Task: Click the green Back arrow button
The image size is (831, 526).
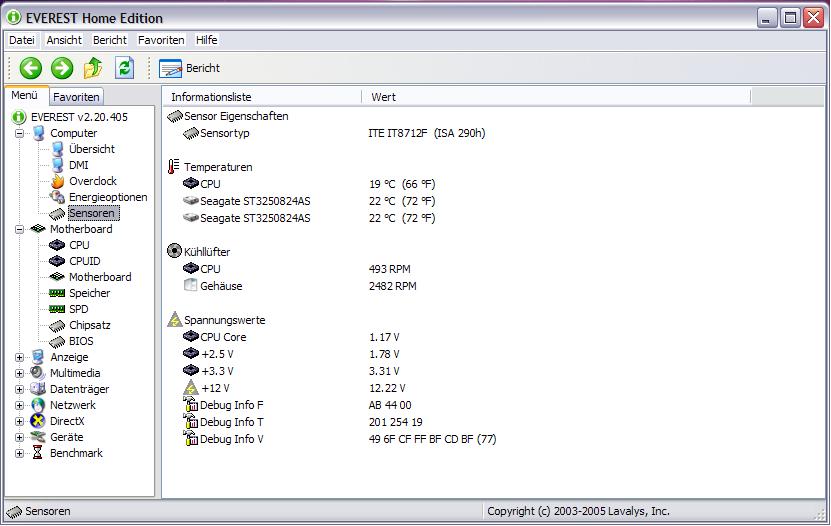Action: click(31, 68)
